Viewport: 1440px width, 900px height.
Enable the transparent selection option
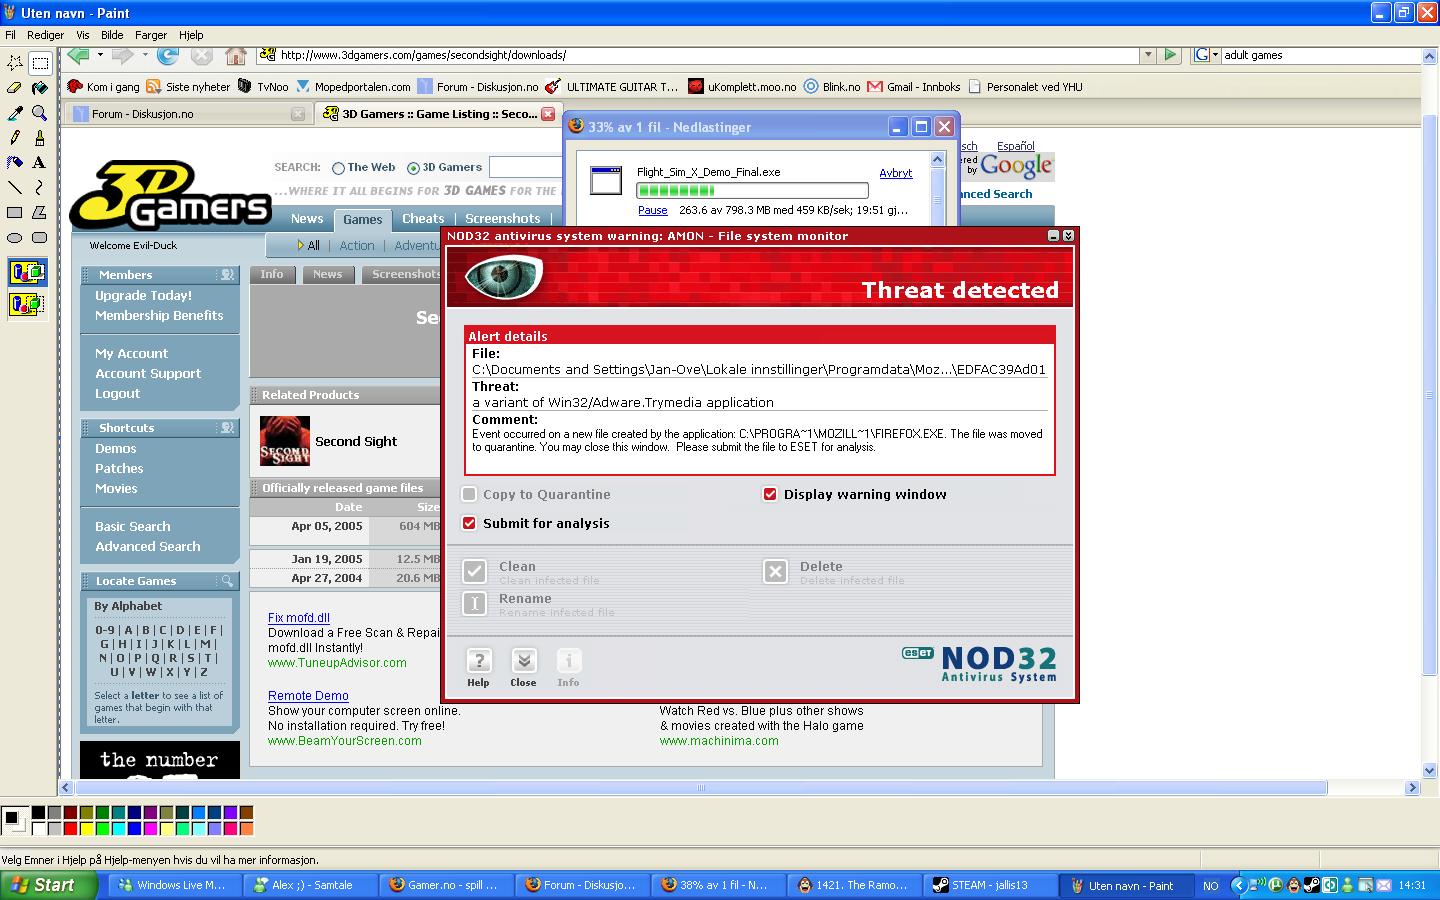pyautogui.click(x=27, y=304)
